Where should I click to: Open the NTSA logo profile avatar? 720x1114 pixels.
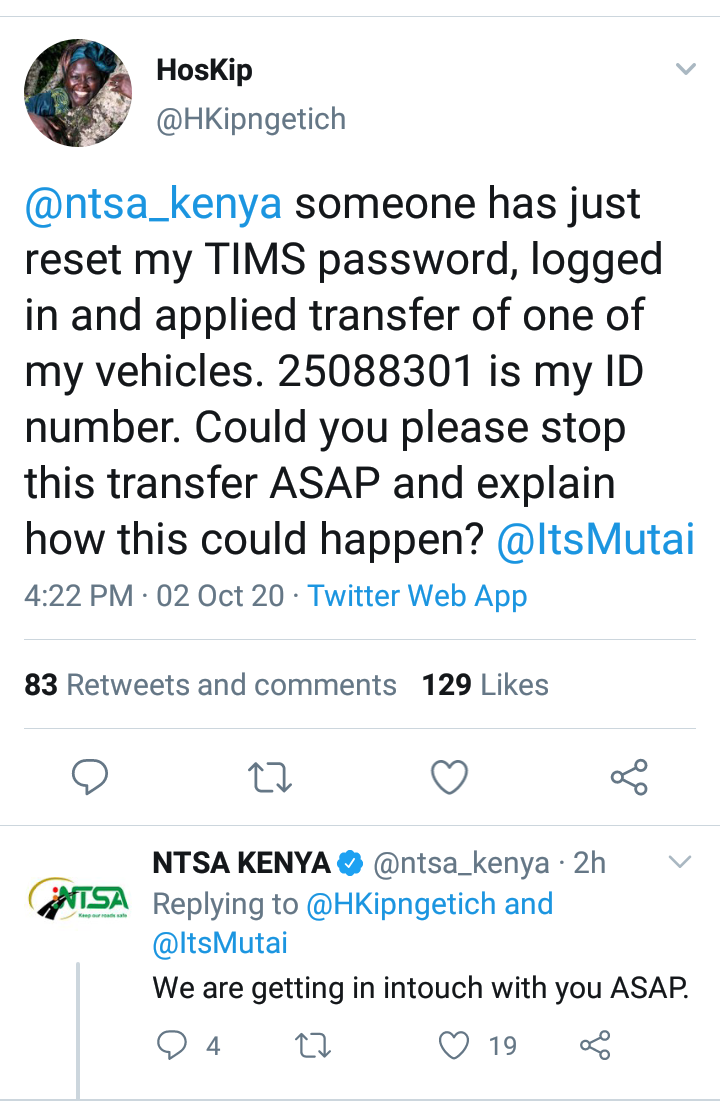pyautogui.click(x=78, y=898)
